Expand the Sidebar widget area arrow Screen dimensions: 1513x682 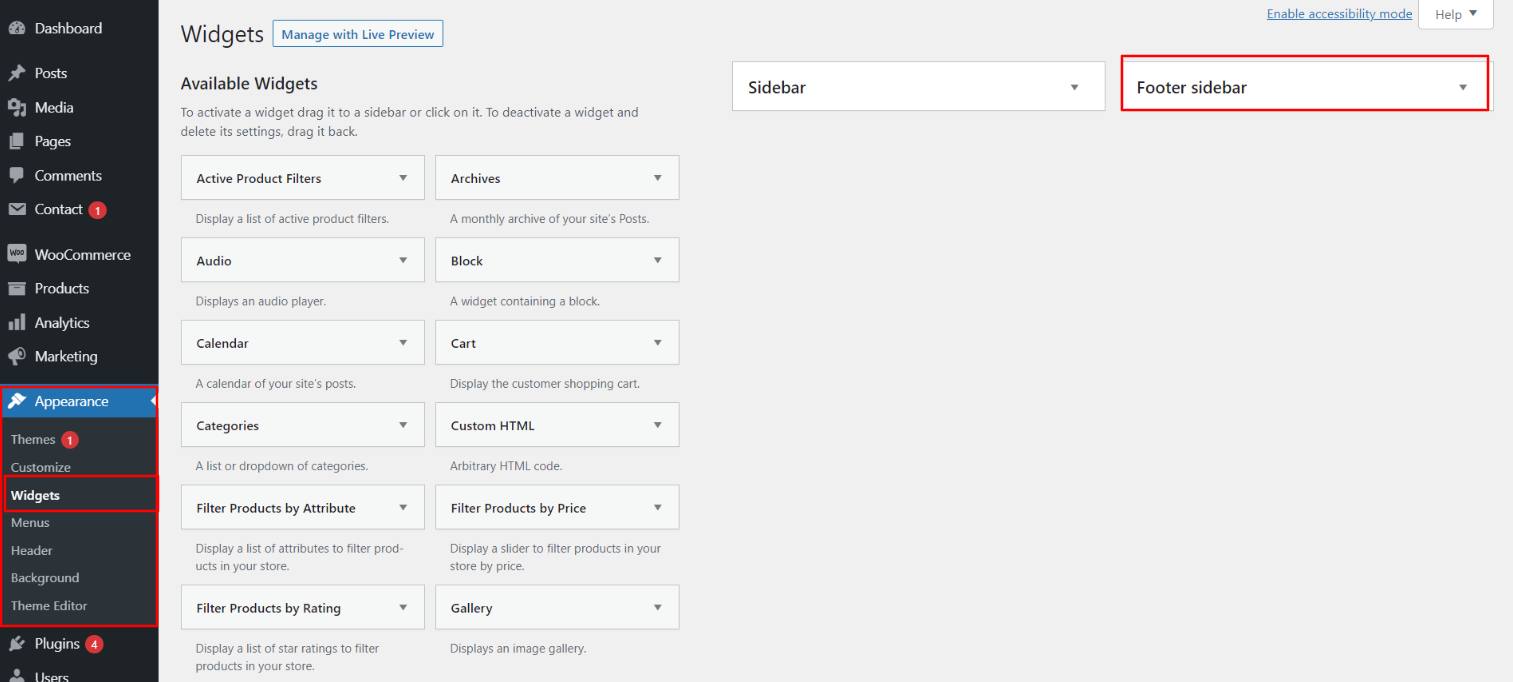[x=1075, y=87]
